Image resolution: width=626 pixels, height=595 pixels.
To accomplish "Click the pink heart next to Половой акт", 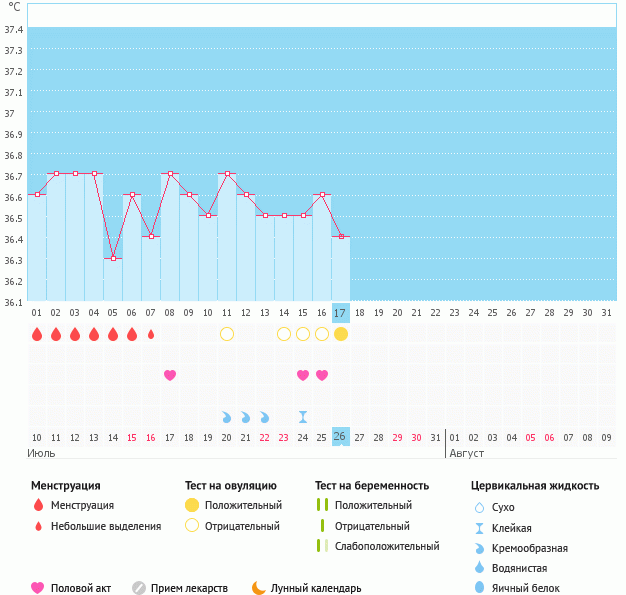I will point(38,588).
